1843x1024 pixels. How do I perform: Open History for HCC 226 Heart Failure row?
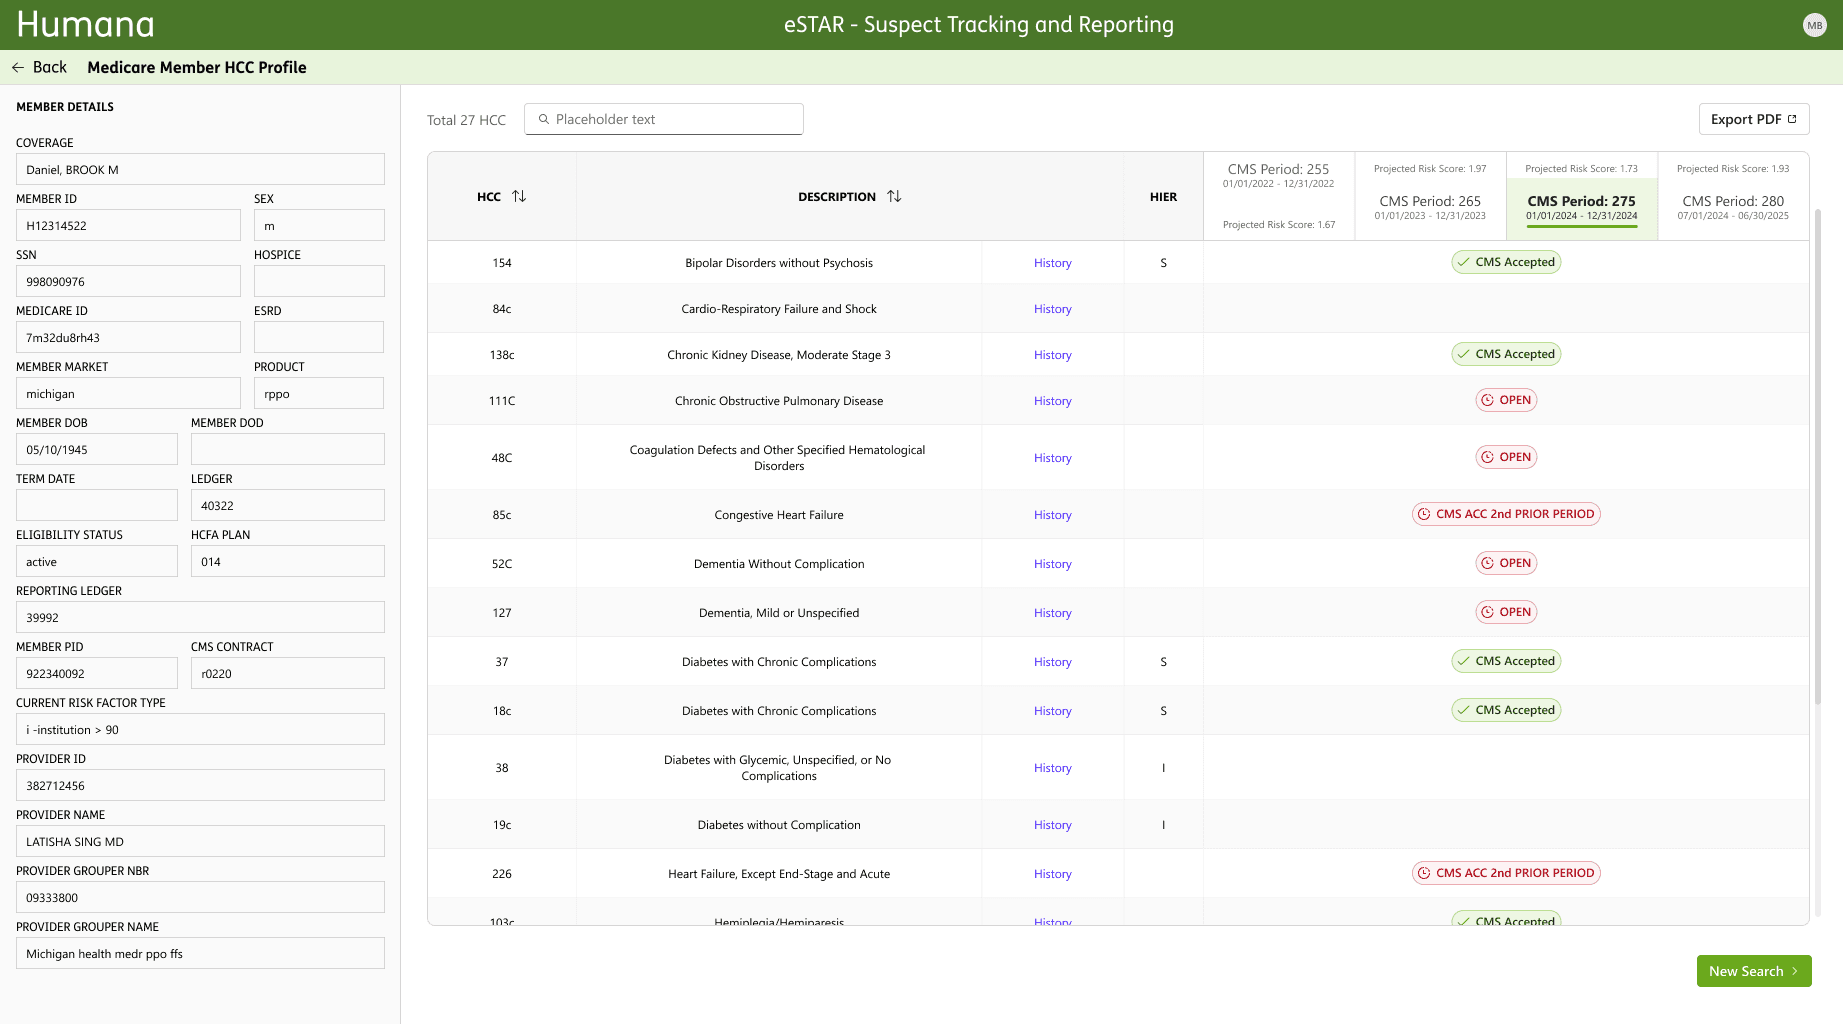1052,874
